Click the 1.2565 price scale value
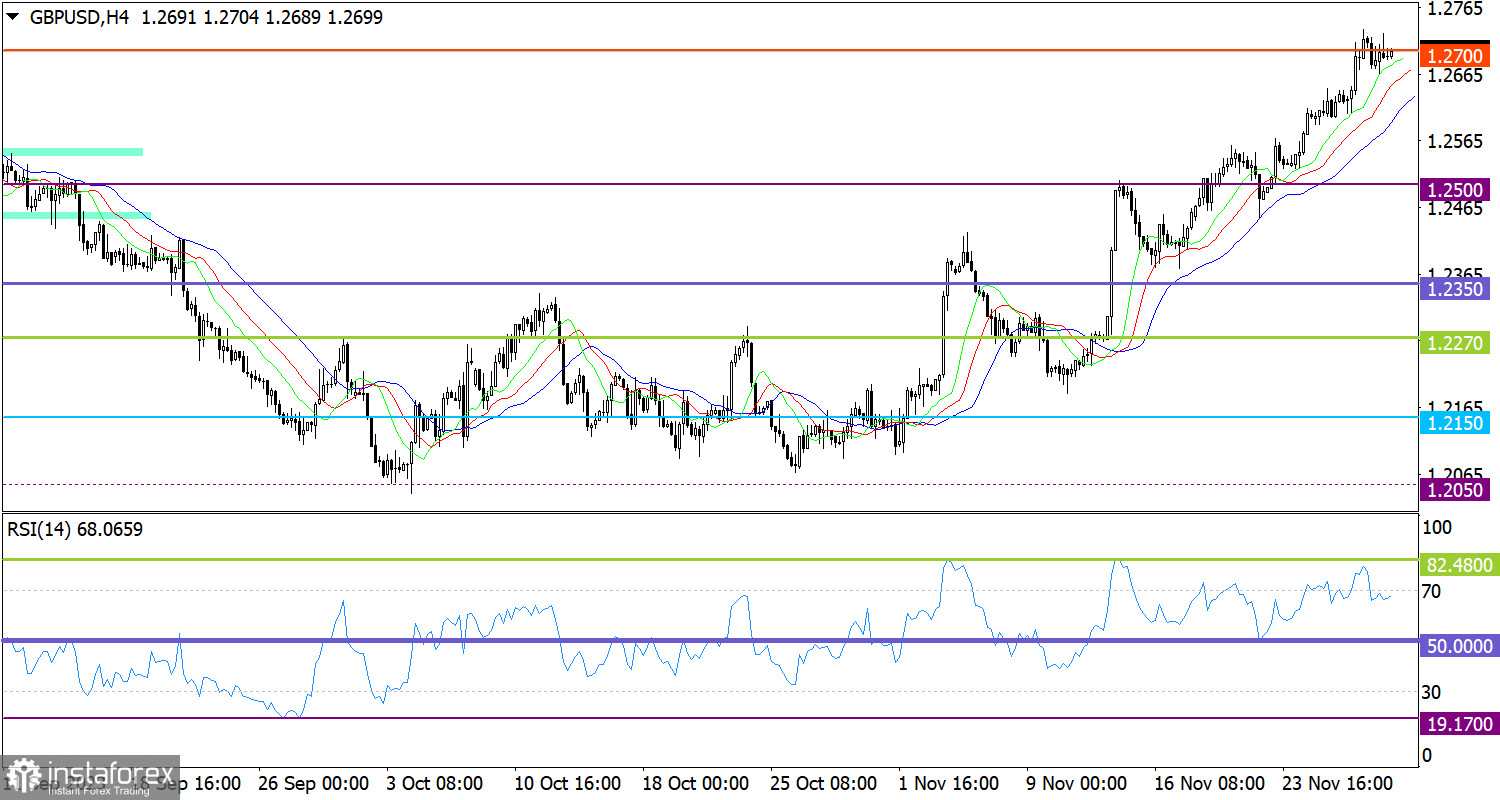 (x=1454, y=142)
